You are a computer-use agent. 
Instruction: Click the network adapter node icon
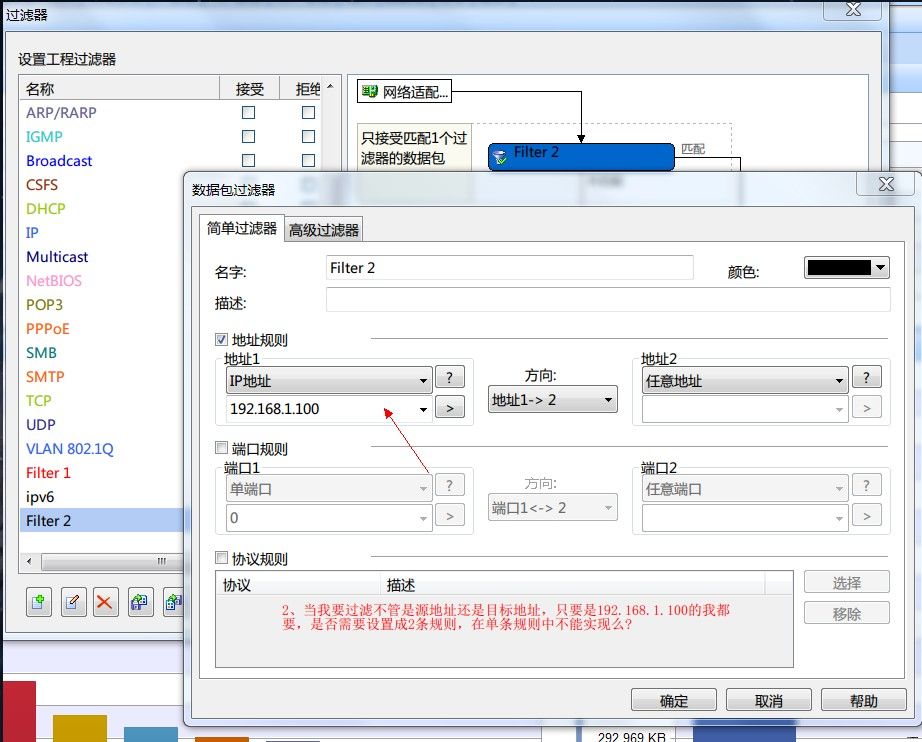[370, 93]
